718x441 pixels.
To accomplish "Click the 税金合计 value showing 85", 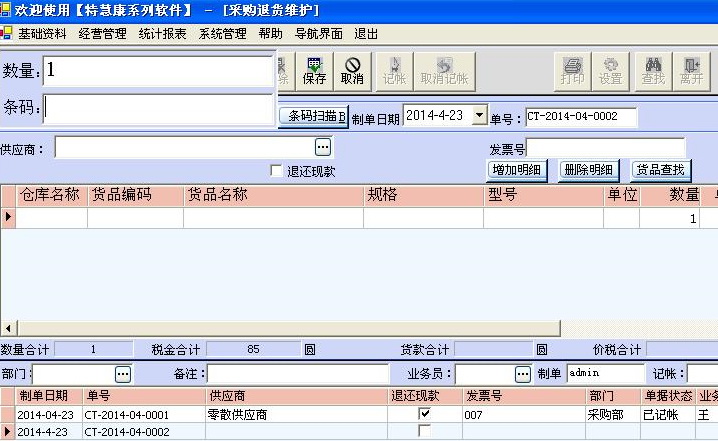I will (254, 349).
